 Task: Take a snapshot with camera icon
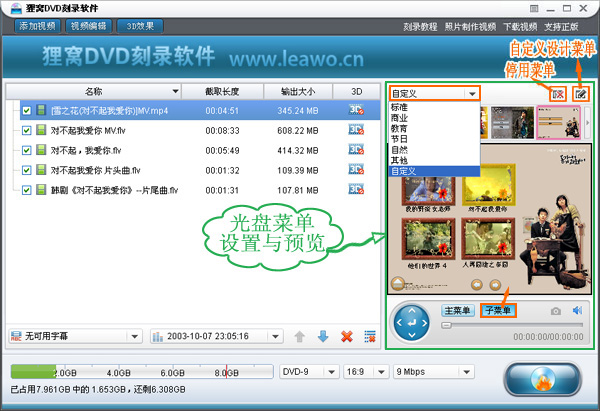point(556,311)
